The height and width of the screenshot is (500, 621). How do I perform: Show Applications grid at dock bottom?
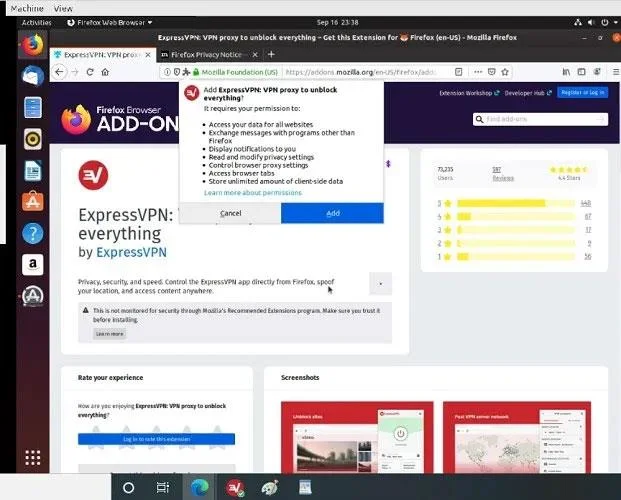coord(33,458)
